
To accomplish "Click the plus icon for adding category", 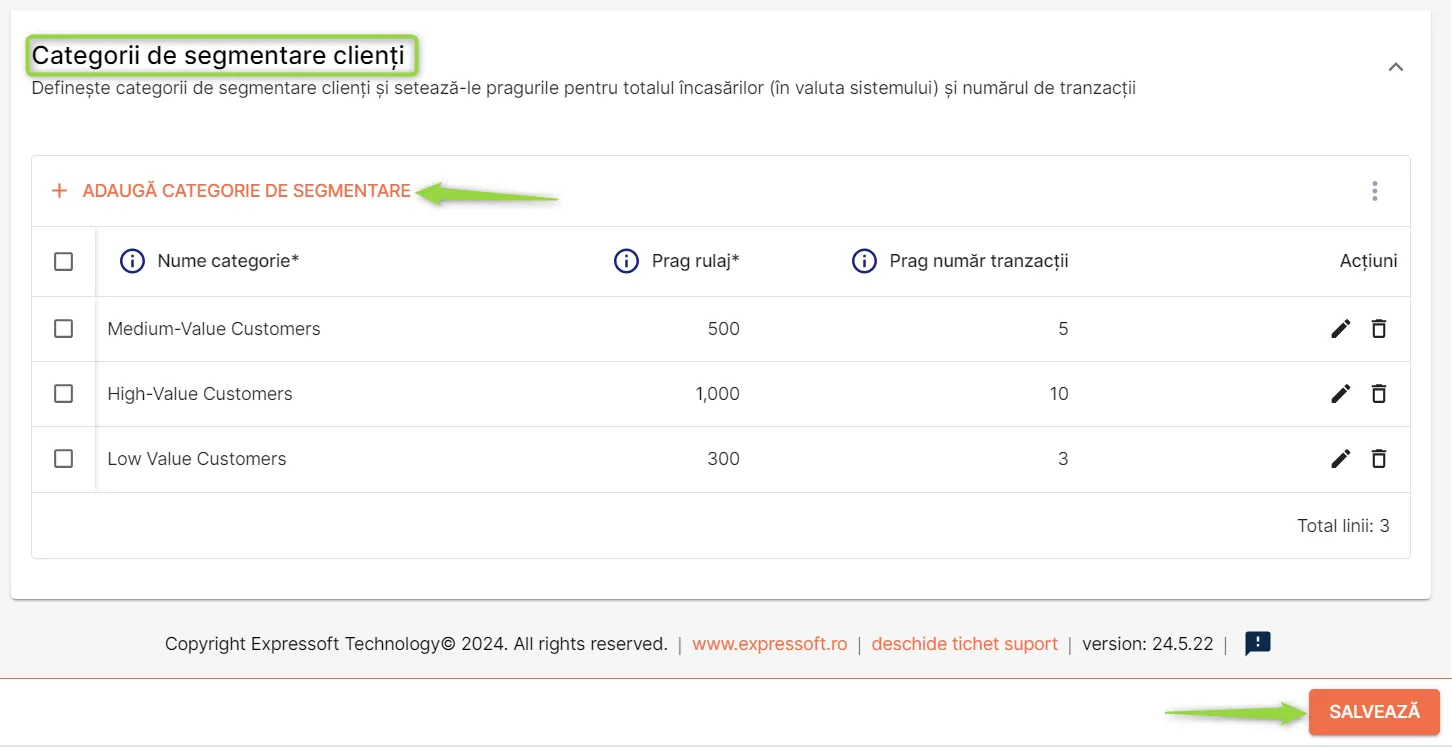I will click(x=59, y=190).
